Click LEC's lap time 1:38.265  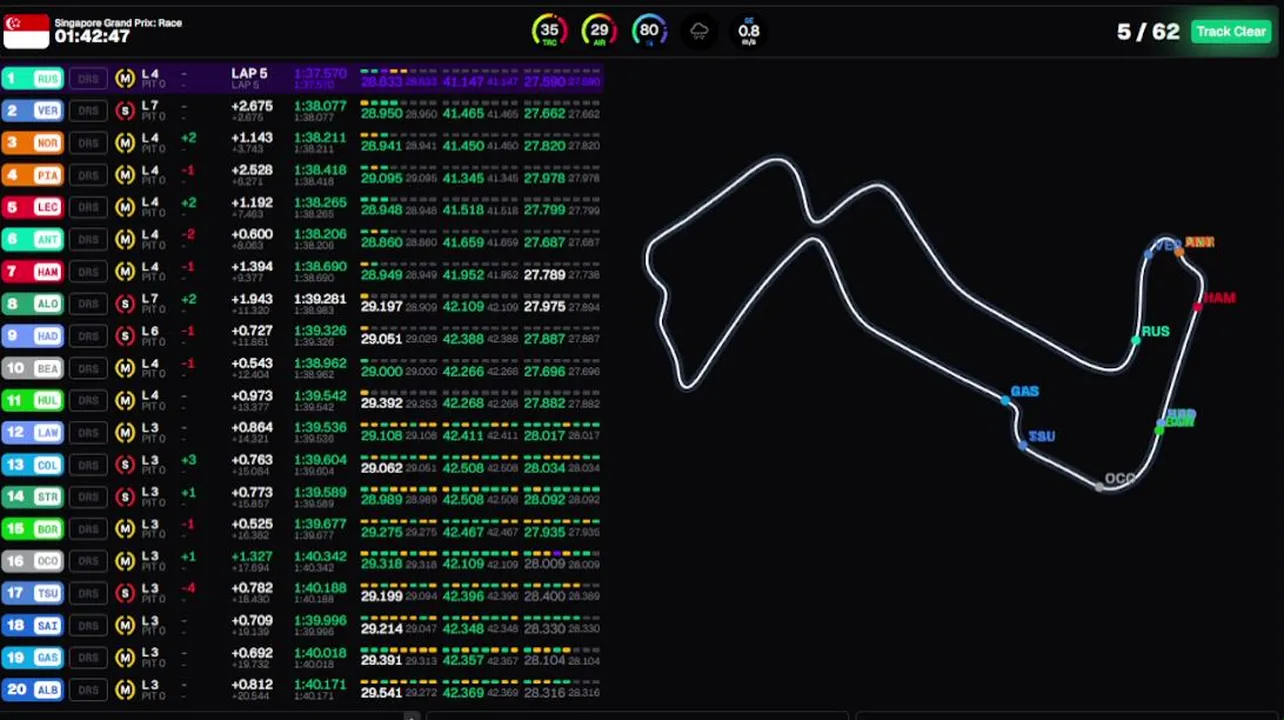click(x=320, y=202)
